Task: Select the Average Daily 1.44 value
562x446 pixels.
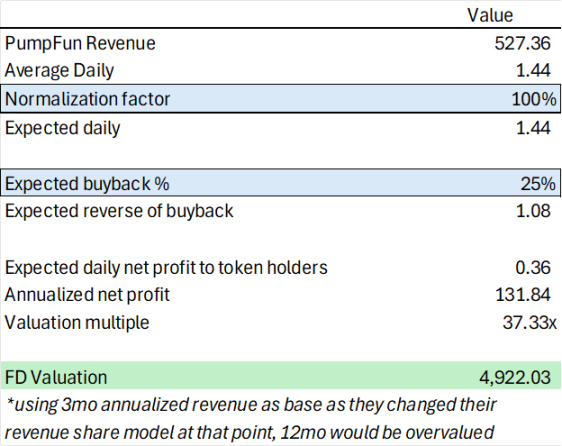Action: (533, 70)
